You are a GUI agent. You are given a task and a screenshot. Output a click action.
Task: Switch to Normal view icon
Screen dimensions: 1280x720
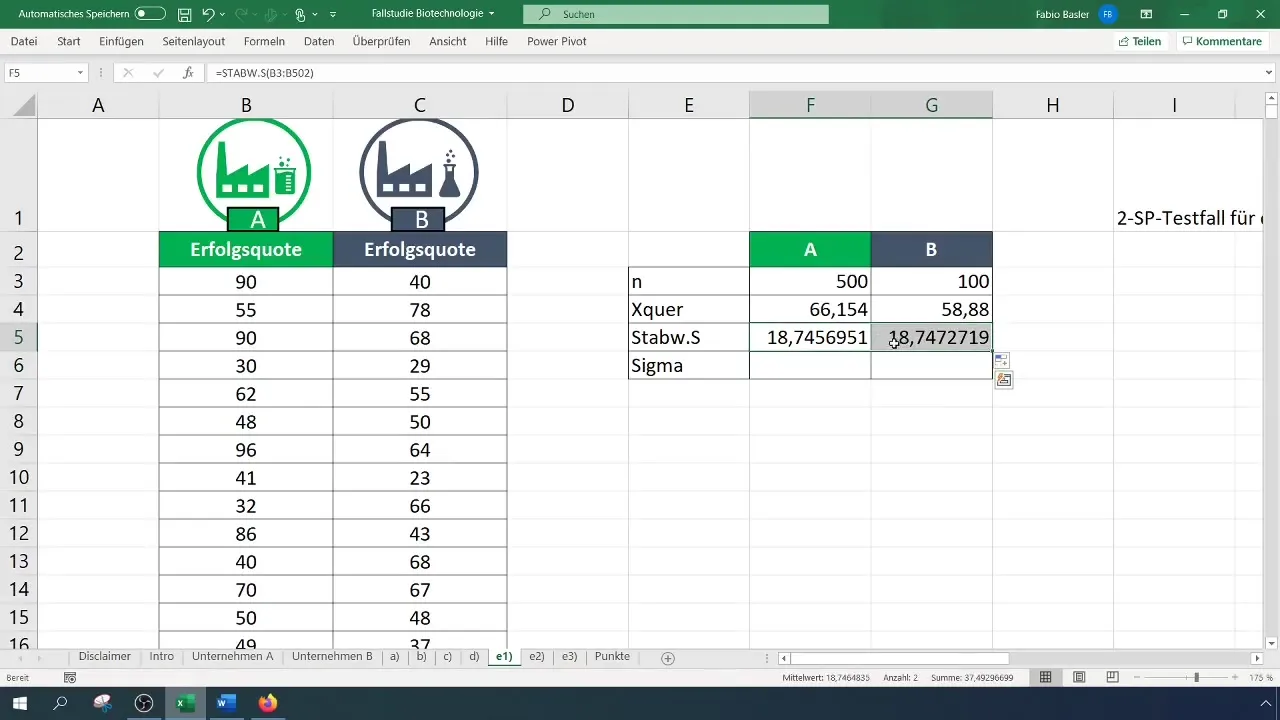tap(1045, 677)
